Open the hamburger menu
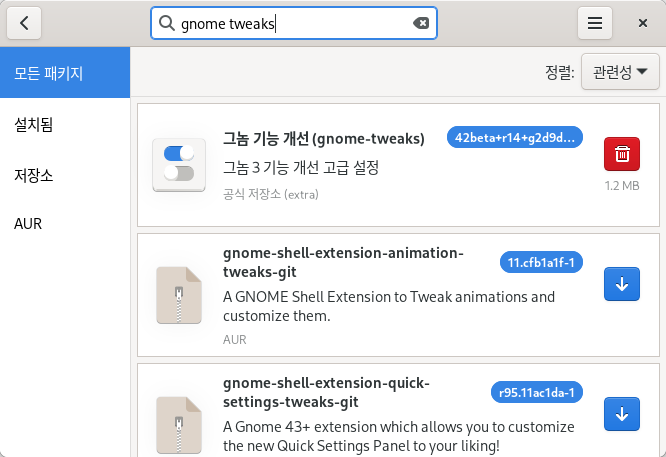Viewport: 666px width, 457px height. [595, 23]
